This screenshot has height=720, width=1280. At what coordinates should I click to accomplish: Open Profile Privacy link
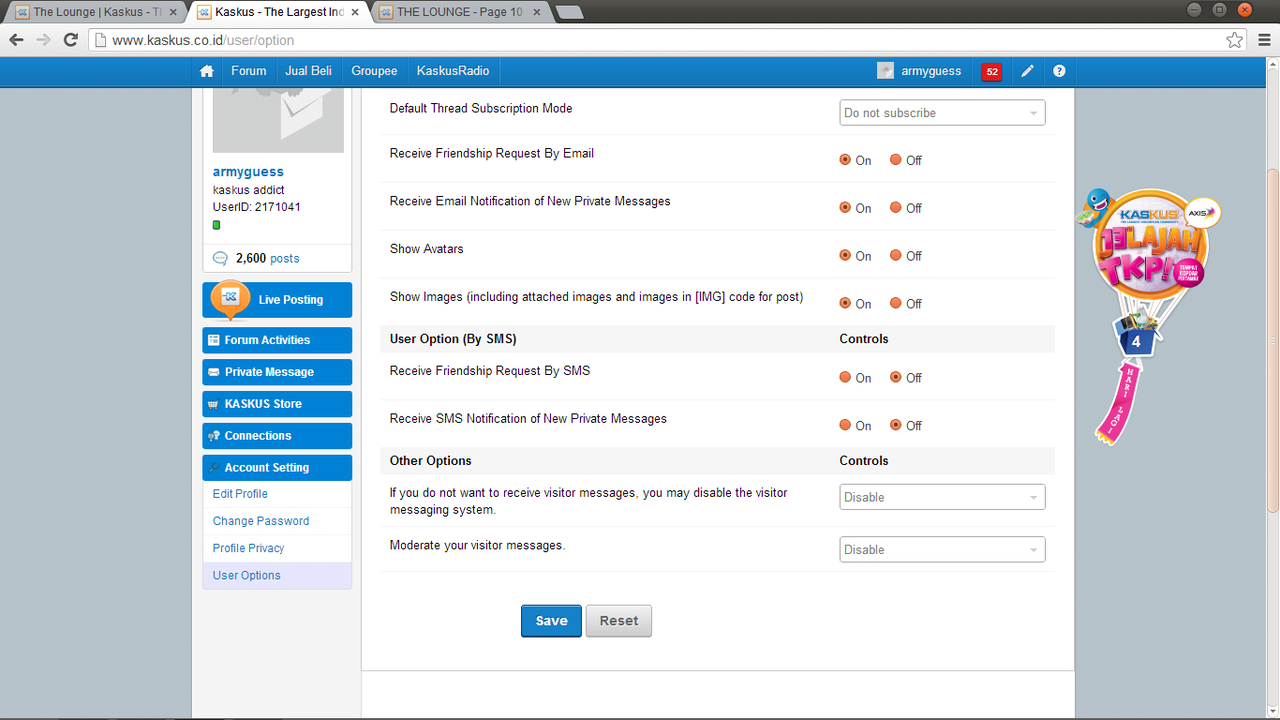[248, 548]
